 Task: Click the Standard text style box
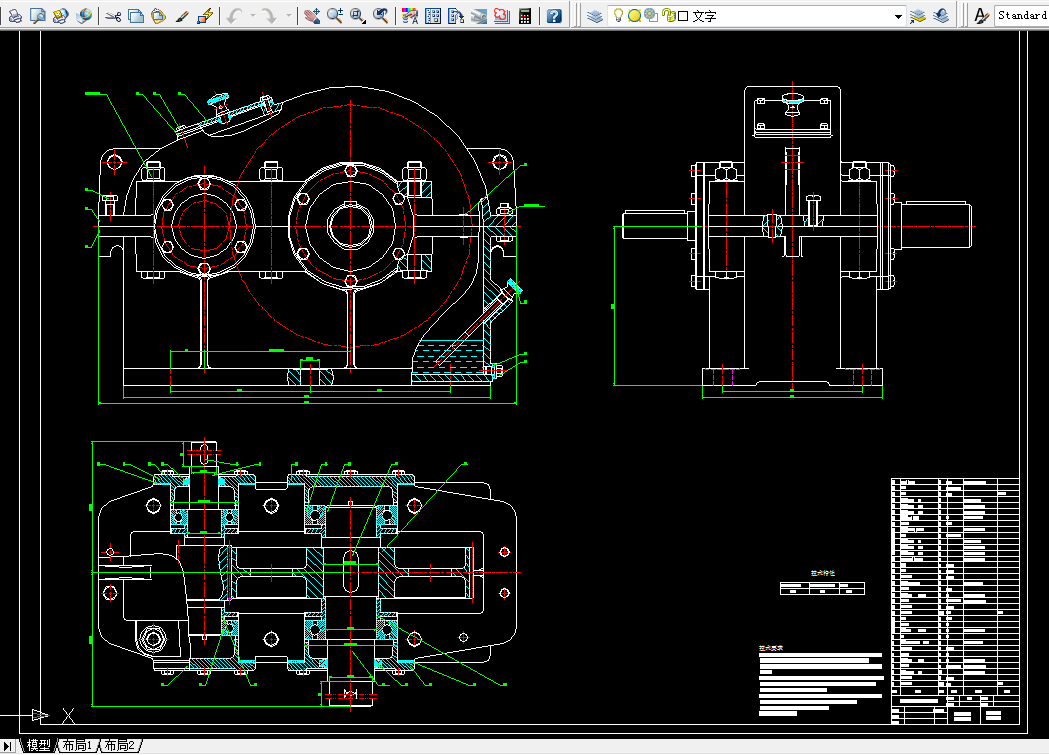click(x=1022, y=15)
